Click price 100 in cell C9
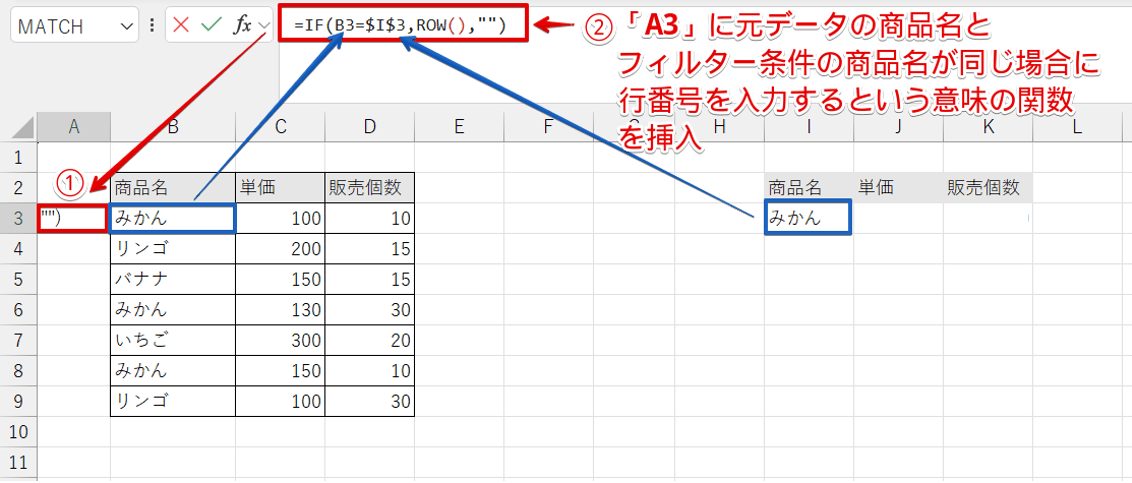1132x483 pixels. coord(280,401)
